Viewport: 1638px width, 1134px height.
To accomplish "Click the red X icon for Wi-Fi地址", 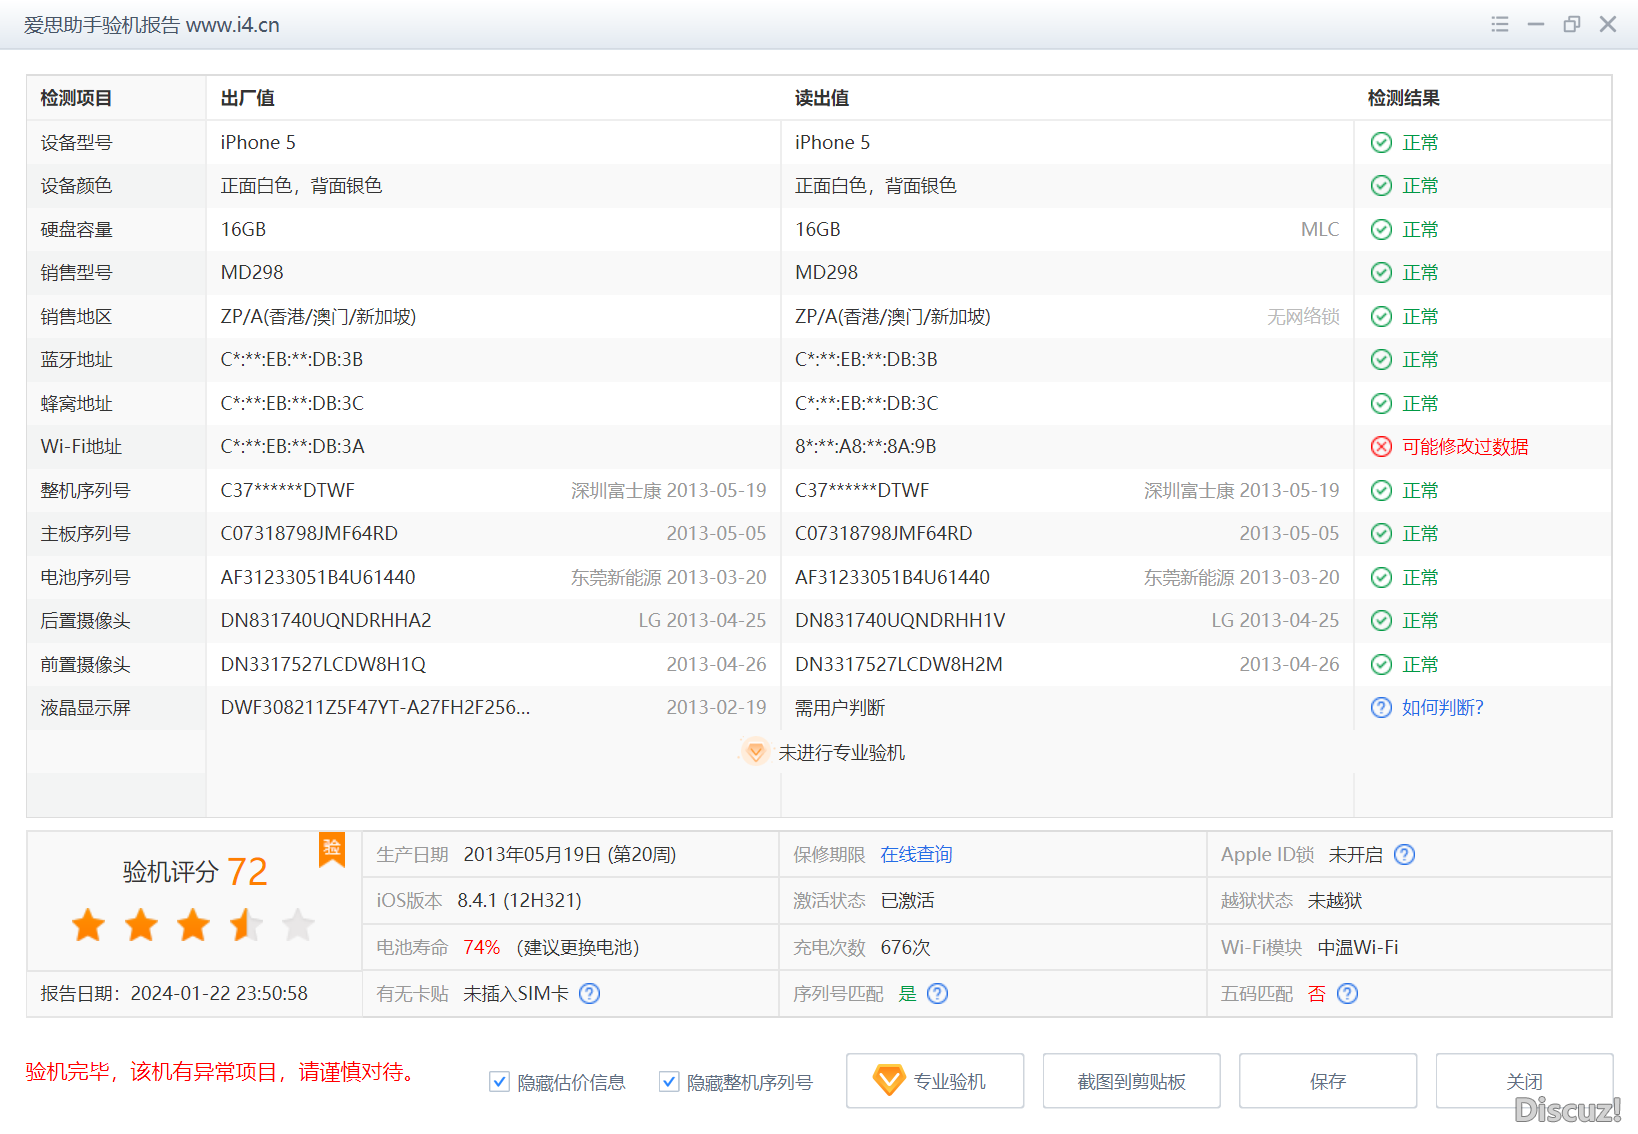I will (1381, 447).
